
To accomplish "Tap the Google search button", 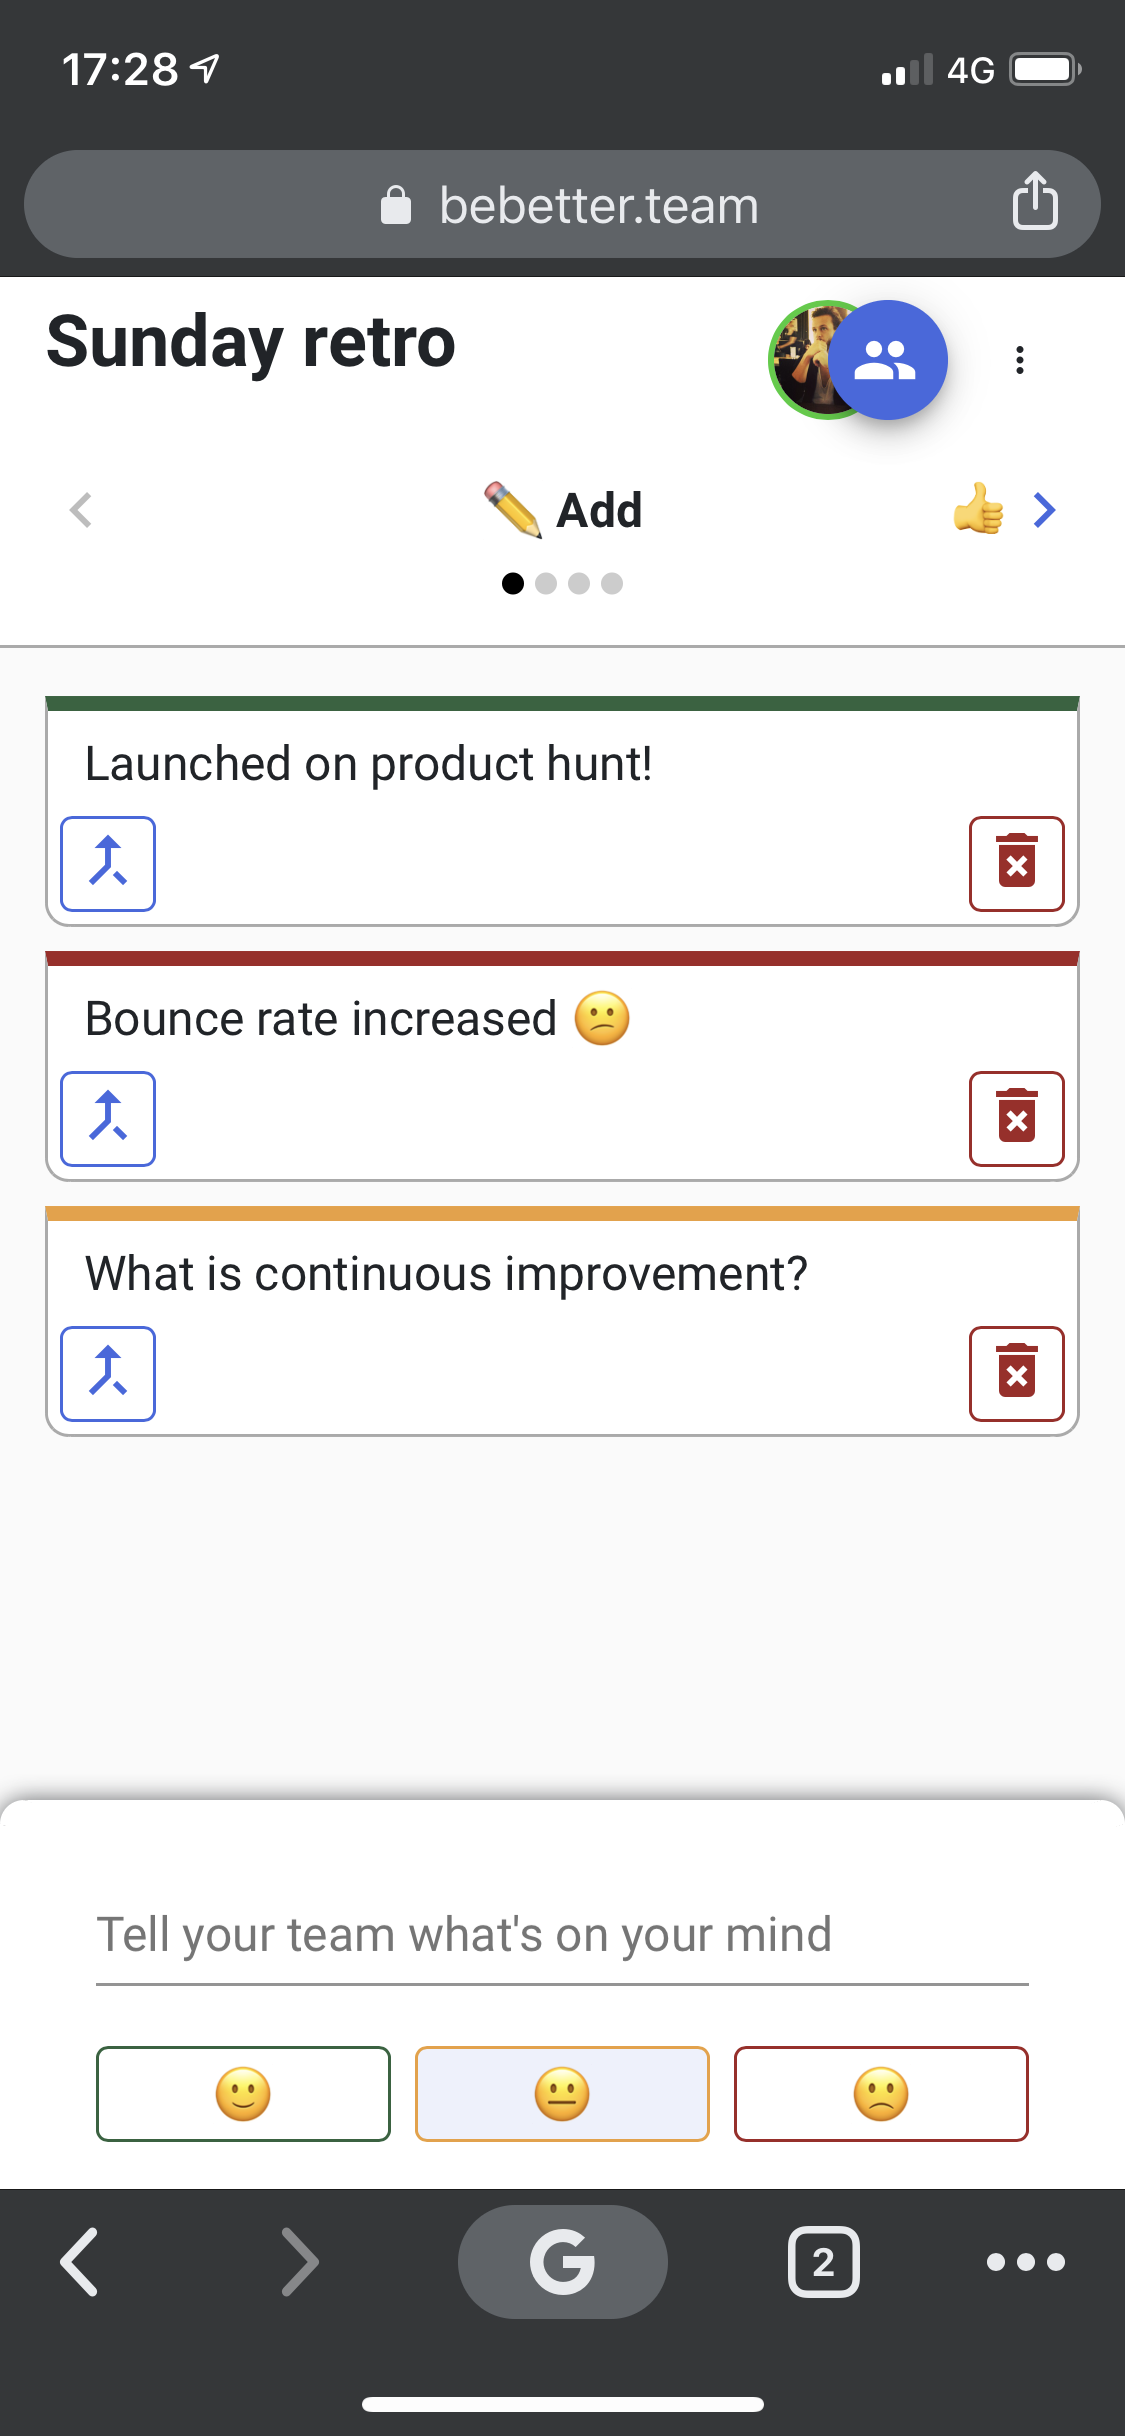I will click(x=562, y=2262).
